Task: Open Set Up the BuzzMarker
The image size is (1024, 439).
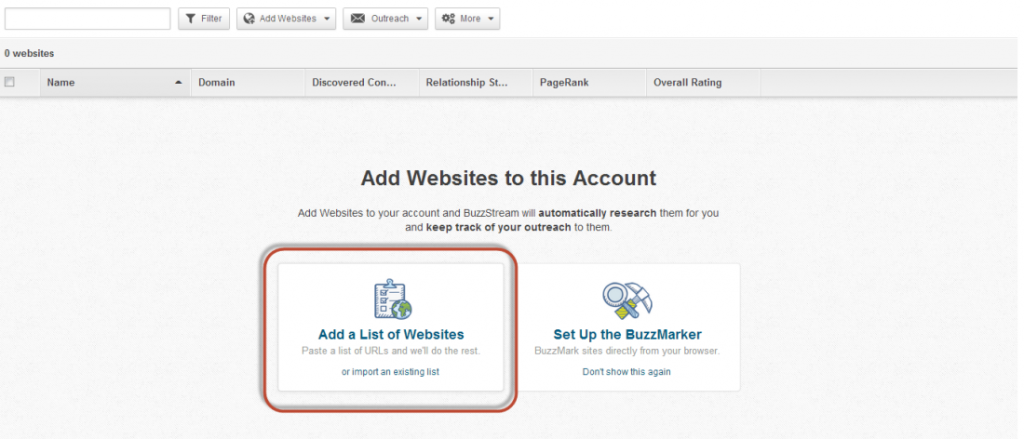Action: click(x=628, y=334)
